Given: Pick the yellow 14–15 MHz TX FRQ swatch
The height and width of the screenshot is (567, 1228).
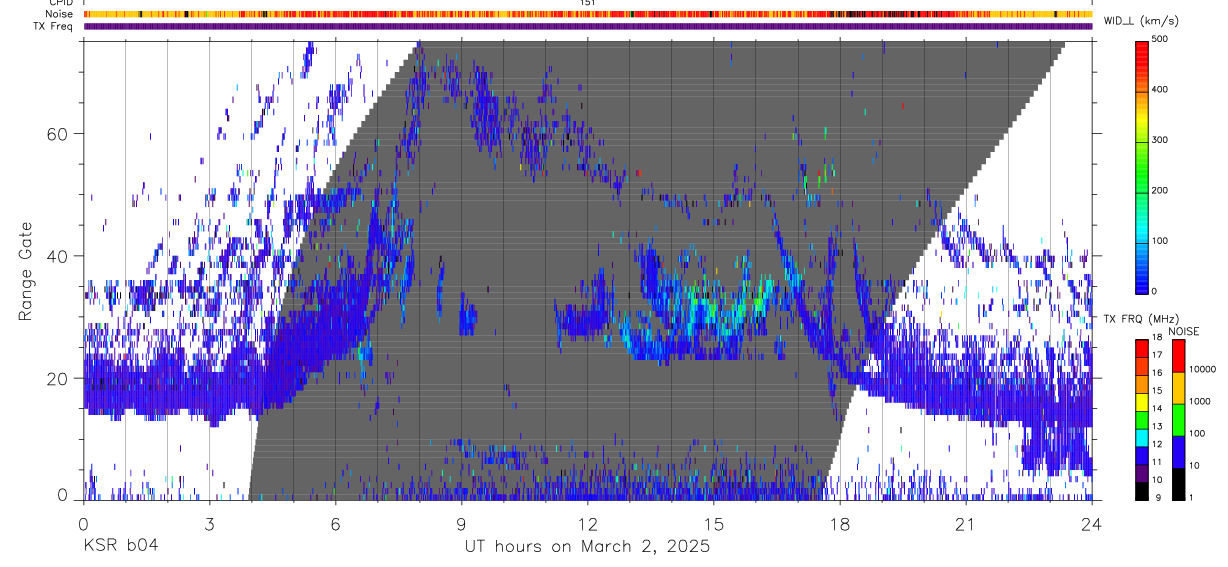Looking at the screenshot, I should click(x=1142, y=401).
